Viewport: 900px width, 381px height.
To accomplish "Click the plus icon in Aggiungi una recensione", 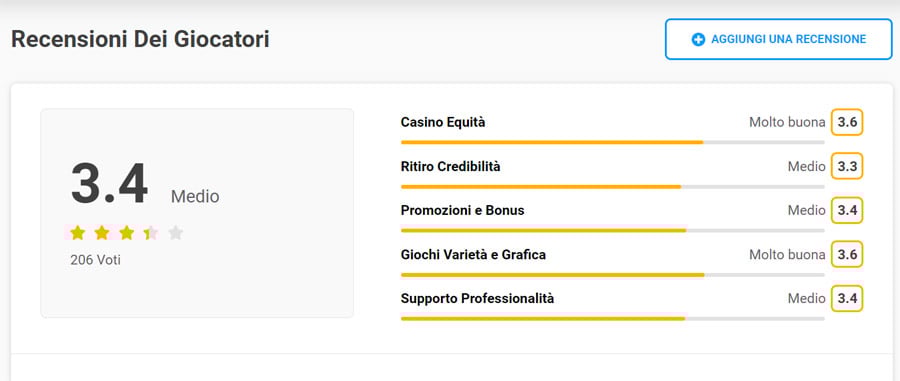I will point(698,40).
